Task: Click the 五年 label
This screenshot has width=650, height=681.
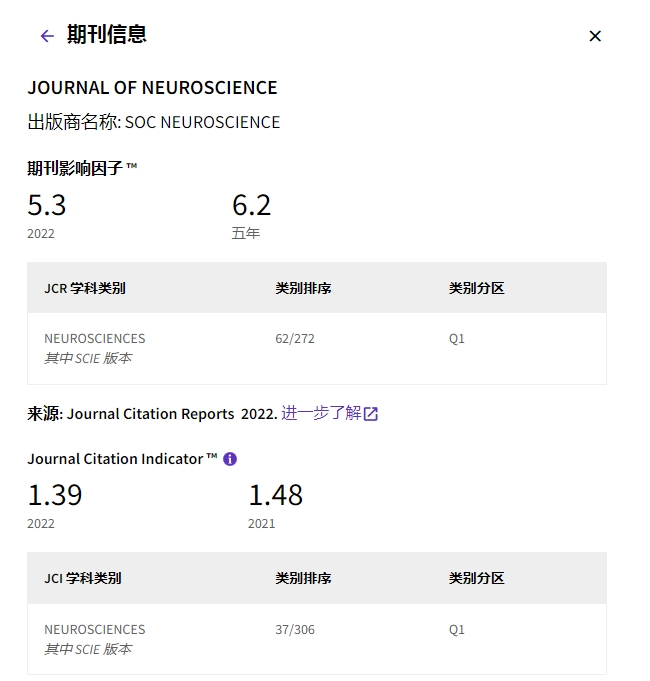Action: [x=246, y=233]
